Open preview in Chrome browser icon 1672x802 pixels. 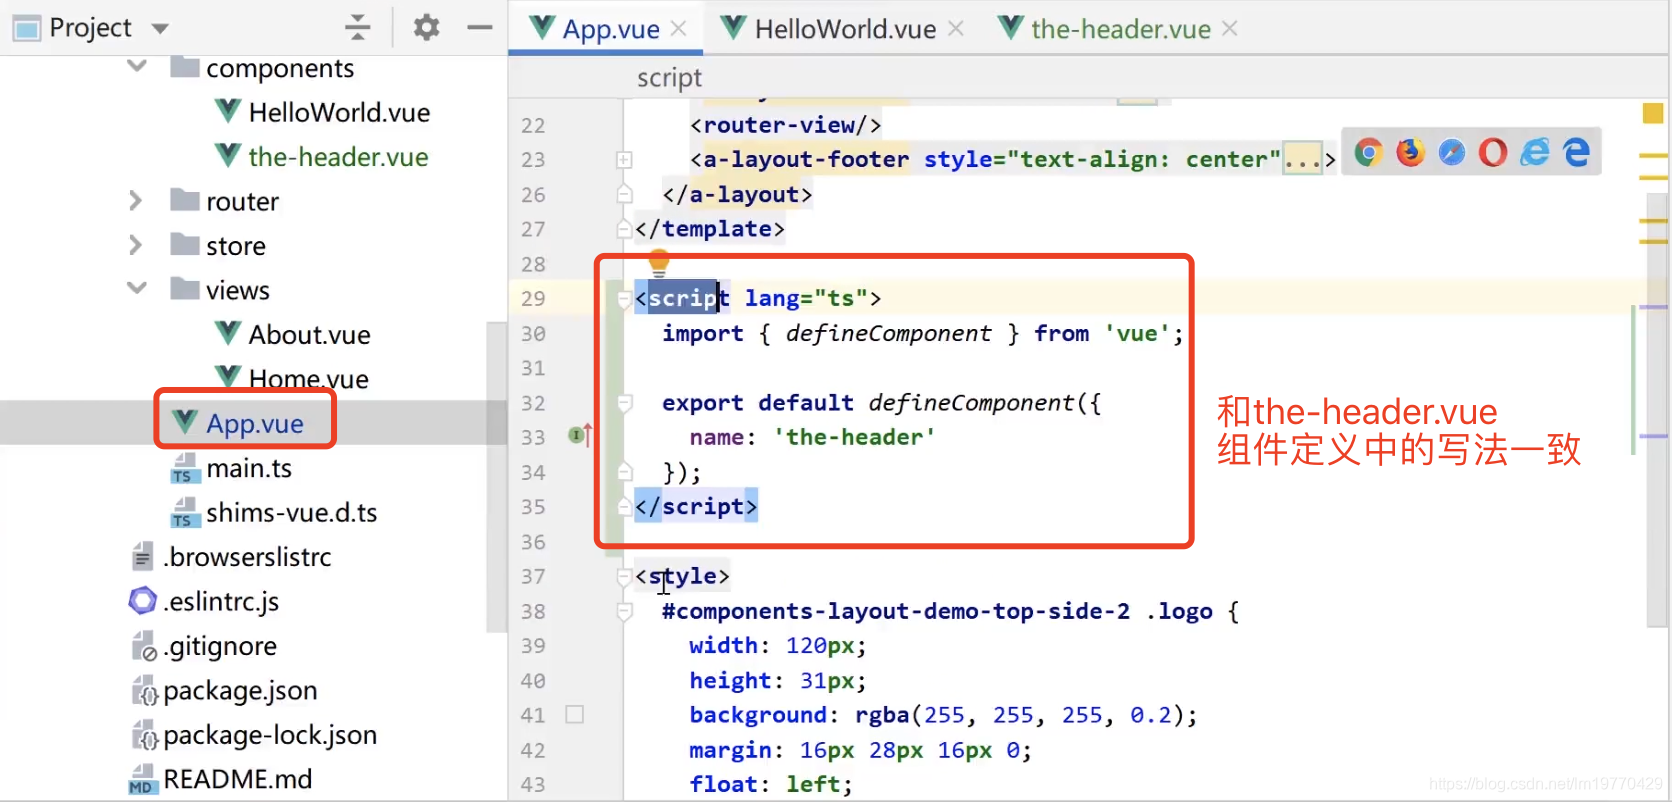pyautogui.click(x=1368, y=152)
